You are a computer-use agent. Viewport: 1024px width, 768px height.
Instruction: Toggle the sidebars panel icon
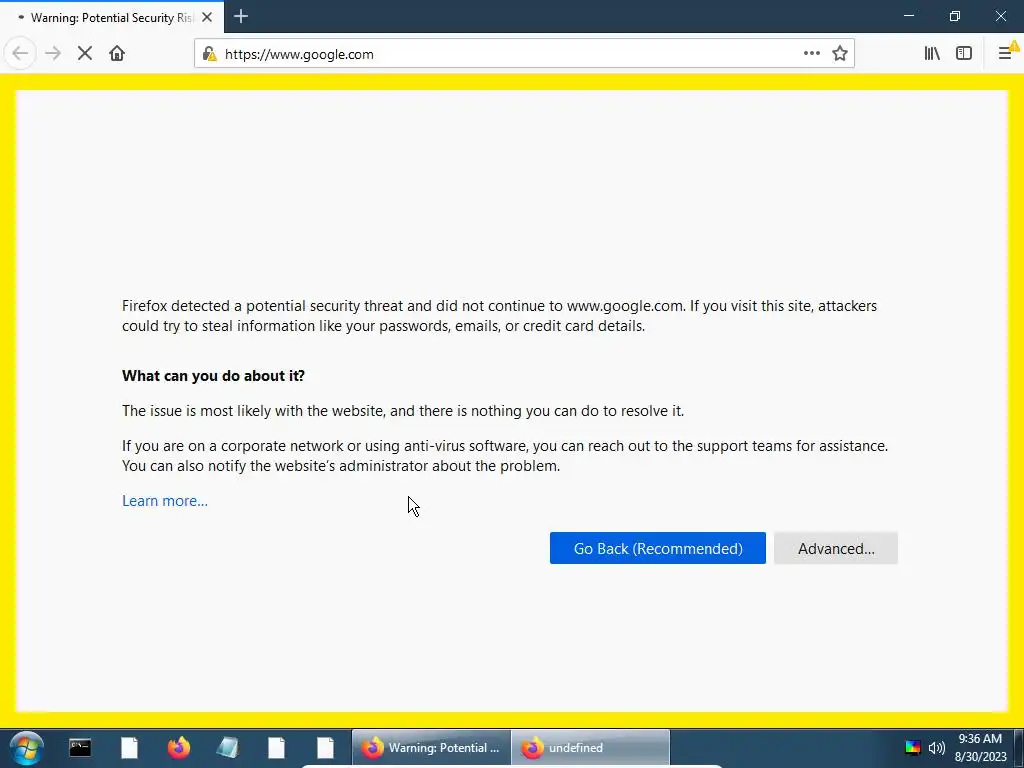pyautogui.click(x=964, y=54)
